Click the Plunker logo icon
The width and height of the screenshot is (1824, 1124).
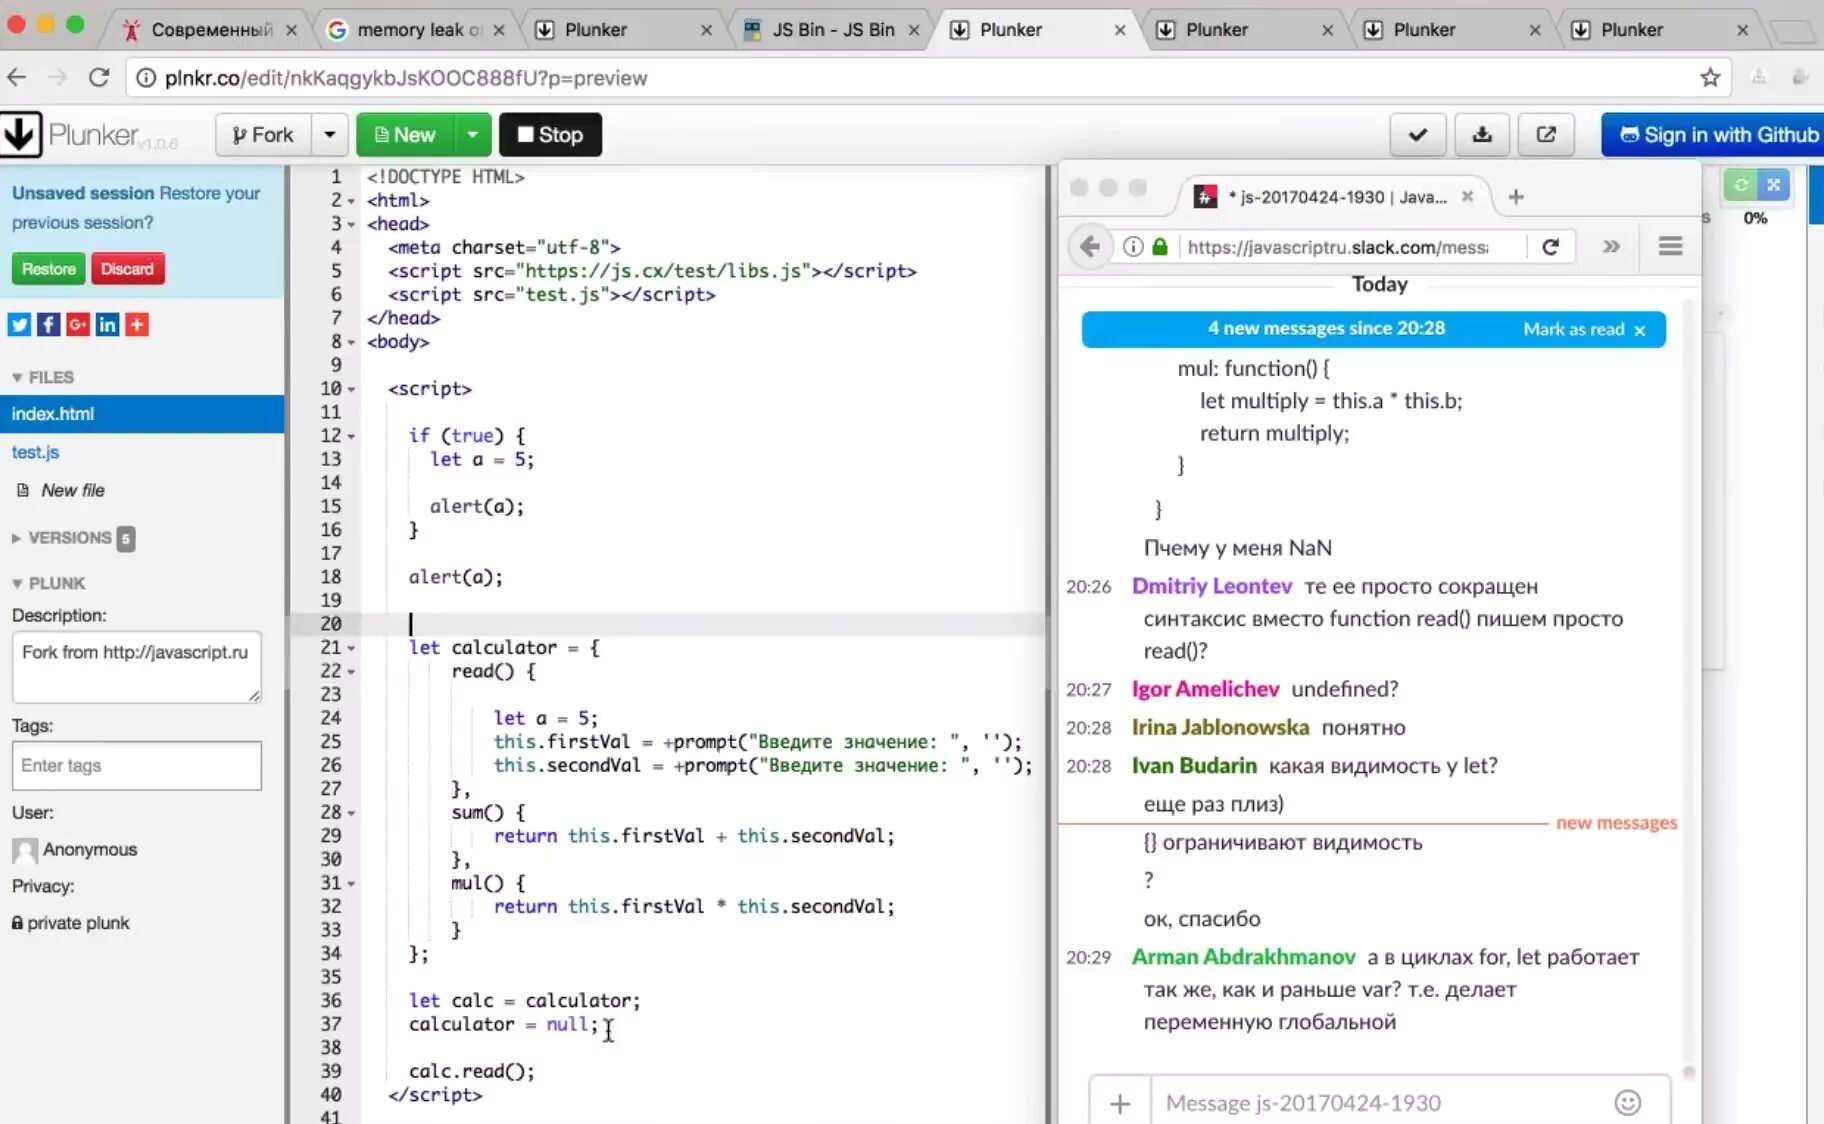coord(20,134)
